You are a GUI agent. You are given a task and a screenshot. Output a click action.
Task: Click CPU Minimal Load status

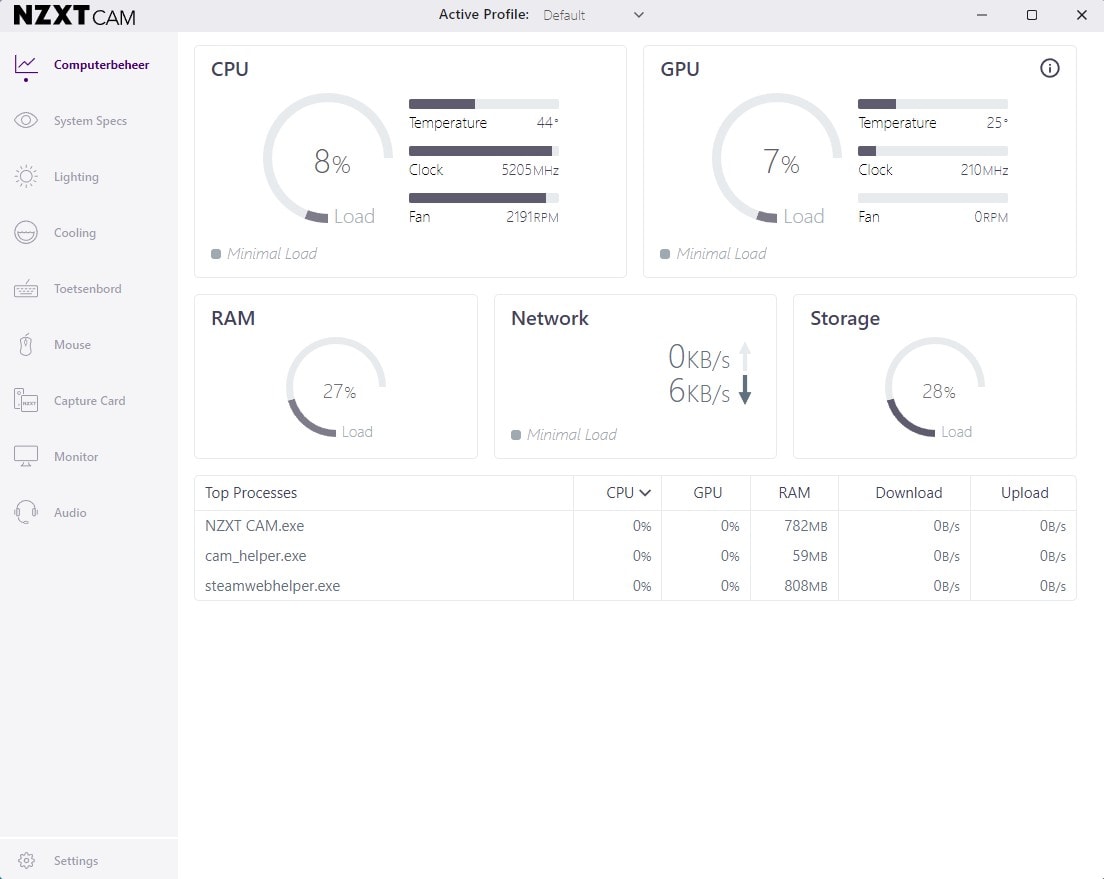[x=264, y=254]
